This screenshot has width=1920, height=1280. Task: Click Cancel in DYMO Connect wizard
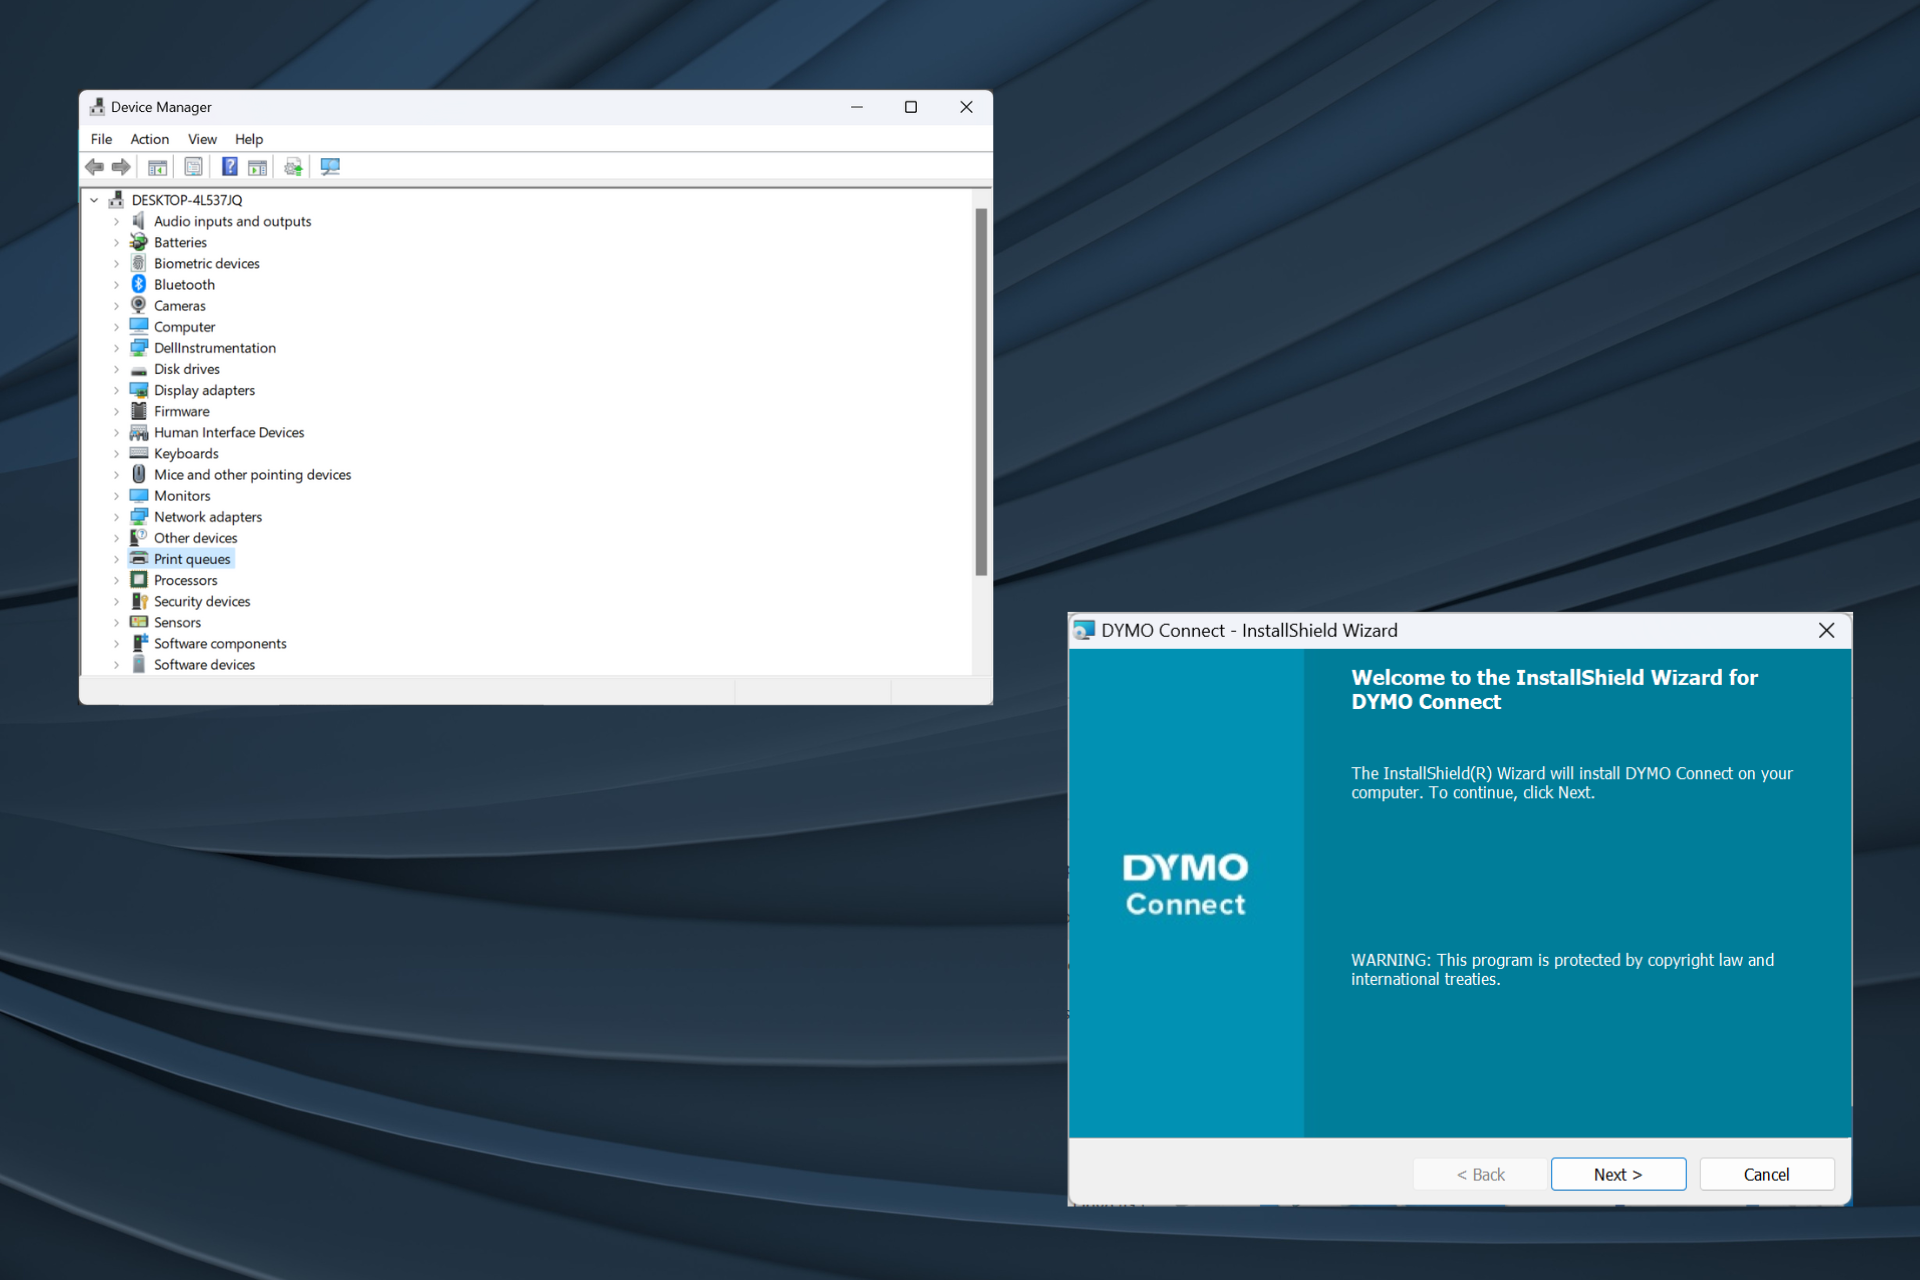tap(1767, 1171)
